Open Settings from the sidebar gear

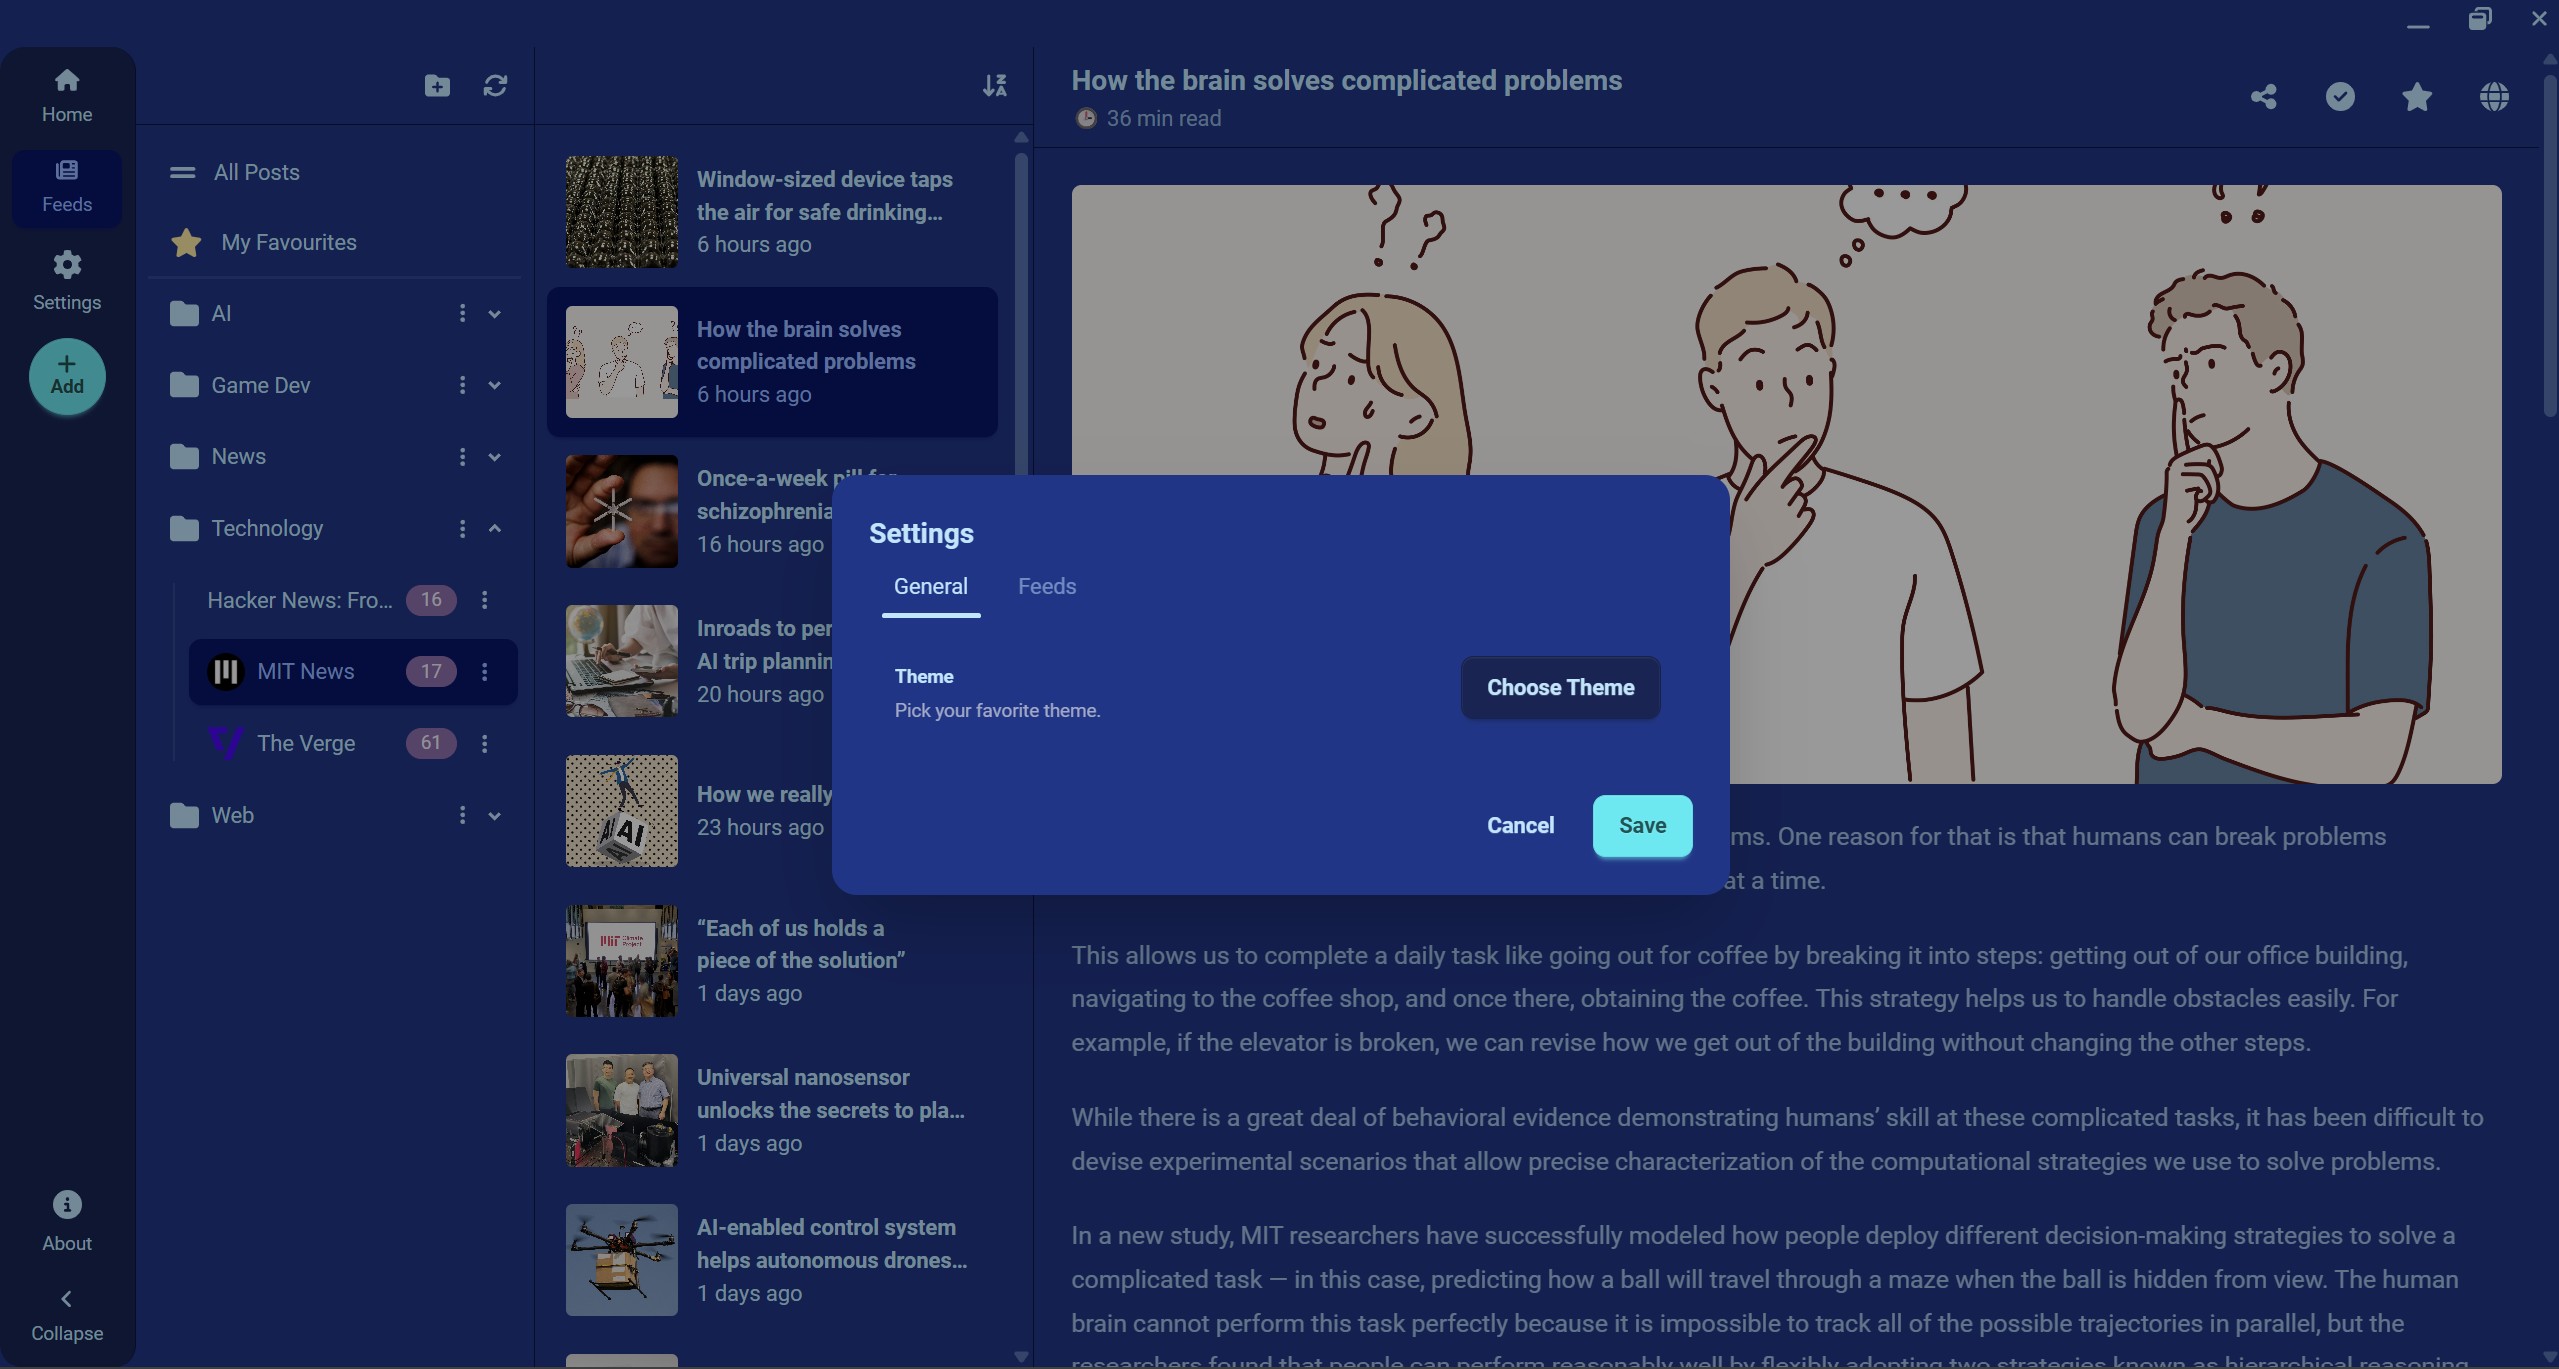(x=67, y=281)
